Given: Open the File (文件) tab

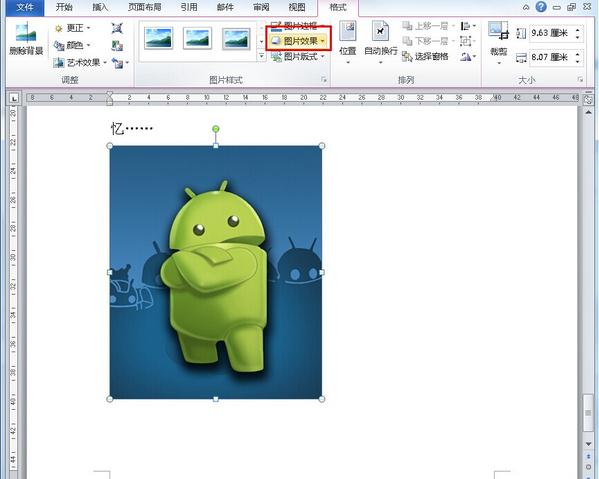Looking at the screenshot, I should [24, 7].
